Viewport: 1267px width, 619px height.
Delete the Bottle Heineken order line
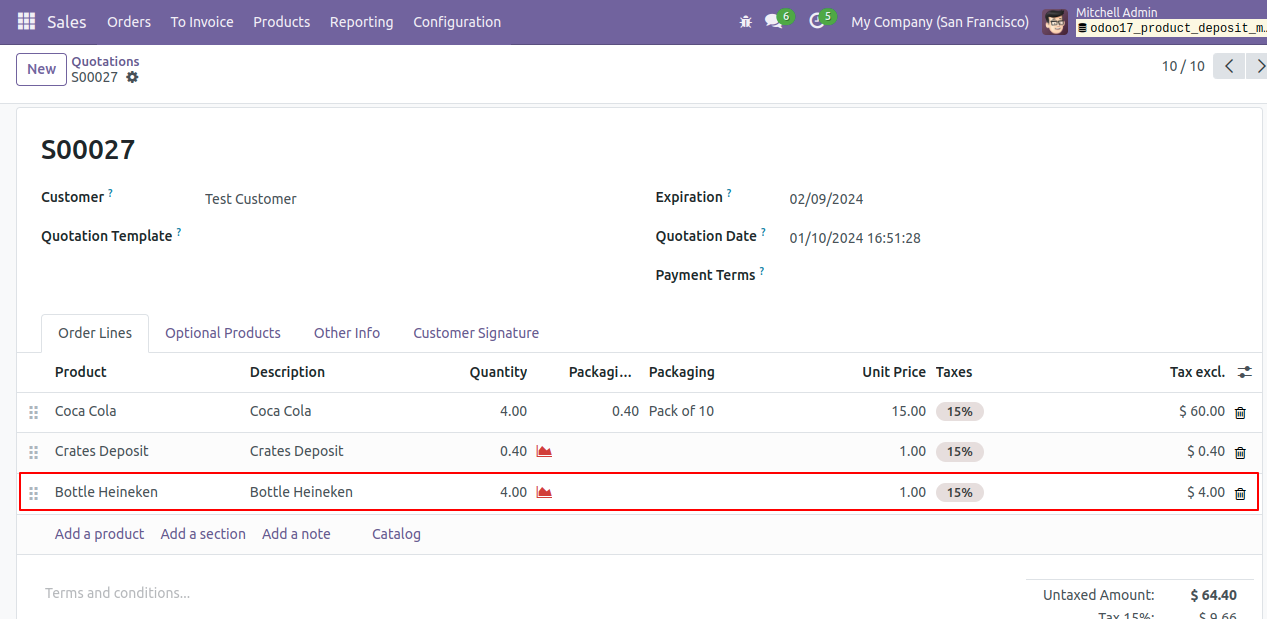pos(1240,493)
